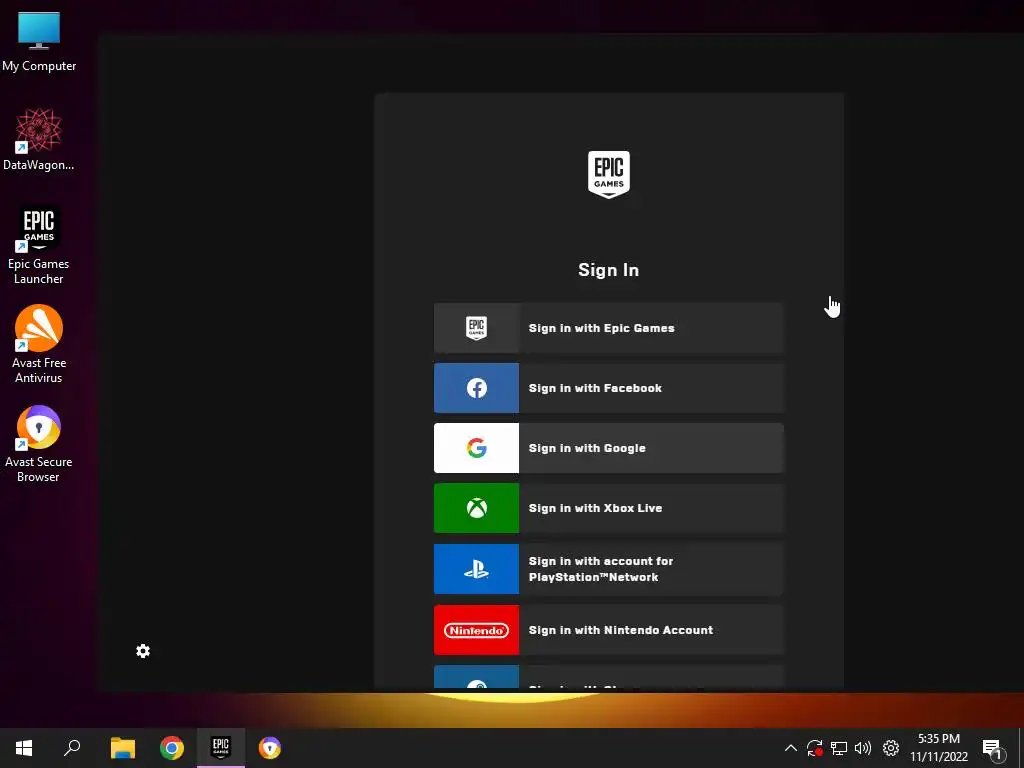This screenshot has height=768, width=1024.
Task: Open launcher settings gear icon
Action: click(143, 651)
